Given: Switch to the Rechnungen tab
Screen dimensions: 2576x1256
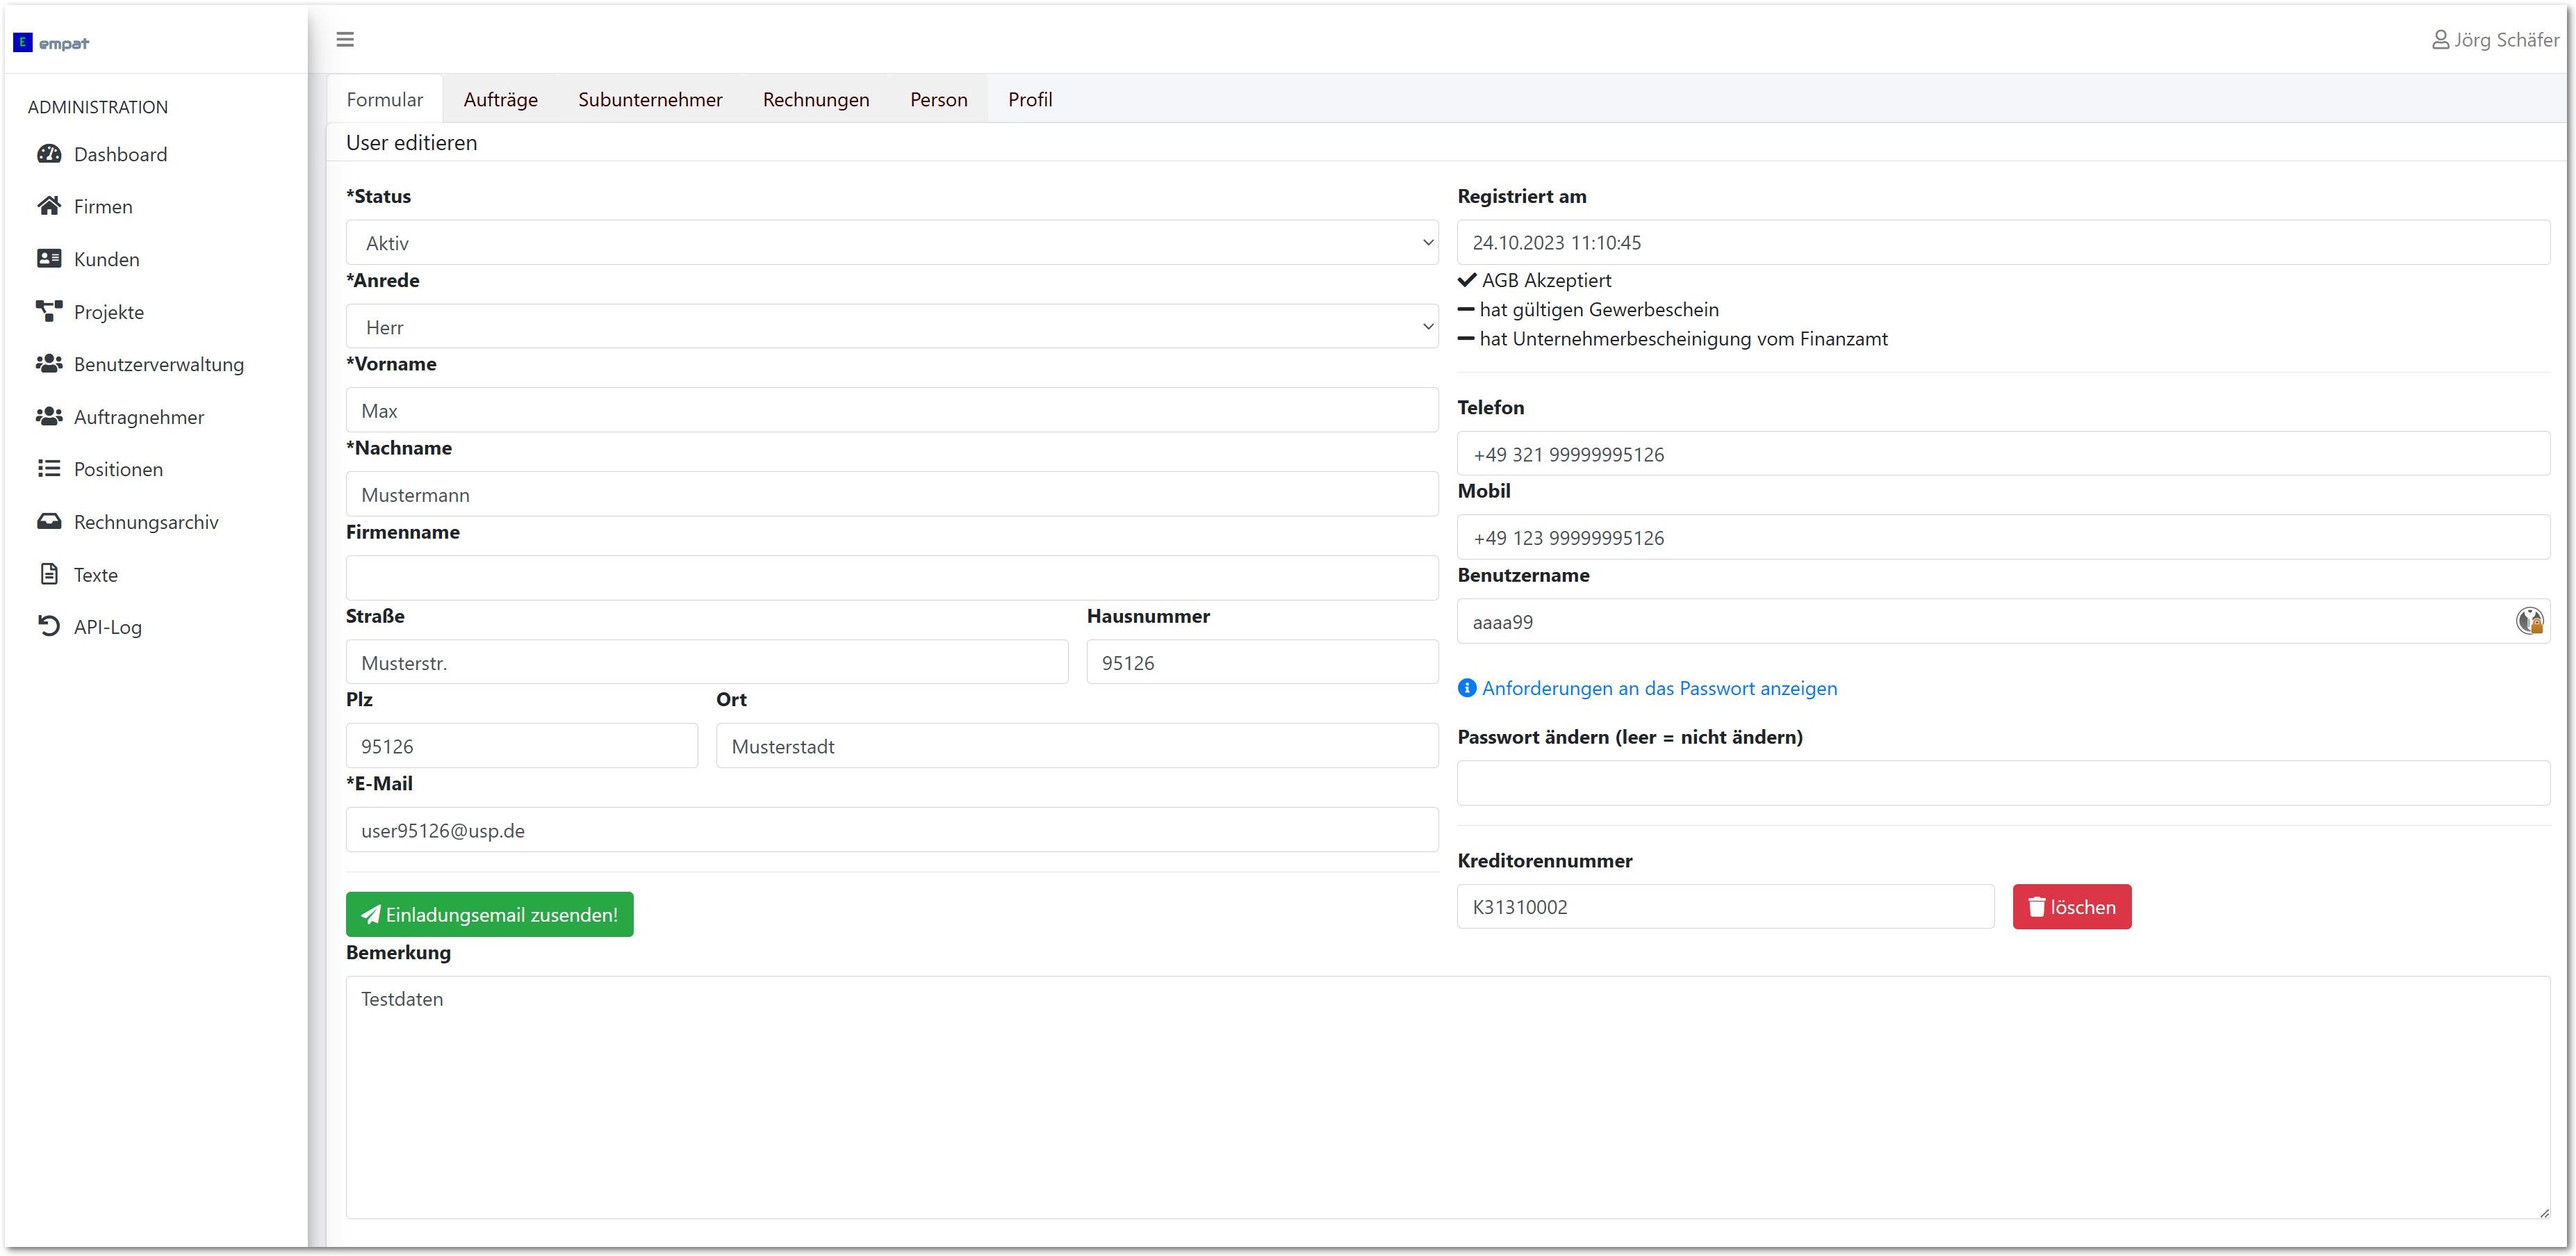Looking at the screenshot, I should click(x=815, y=99).
